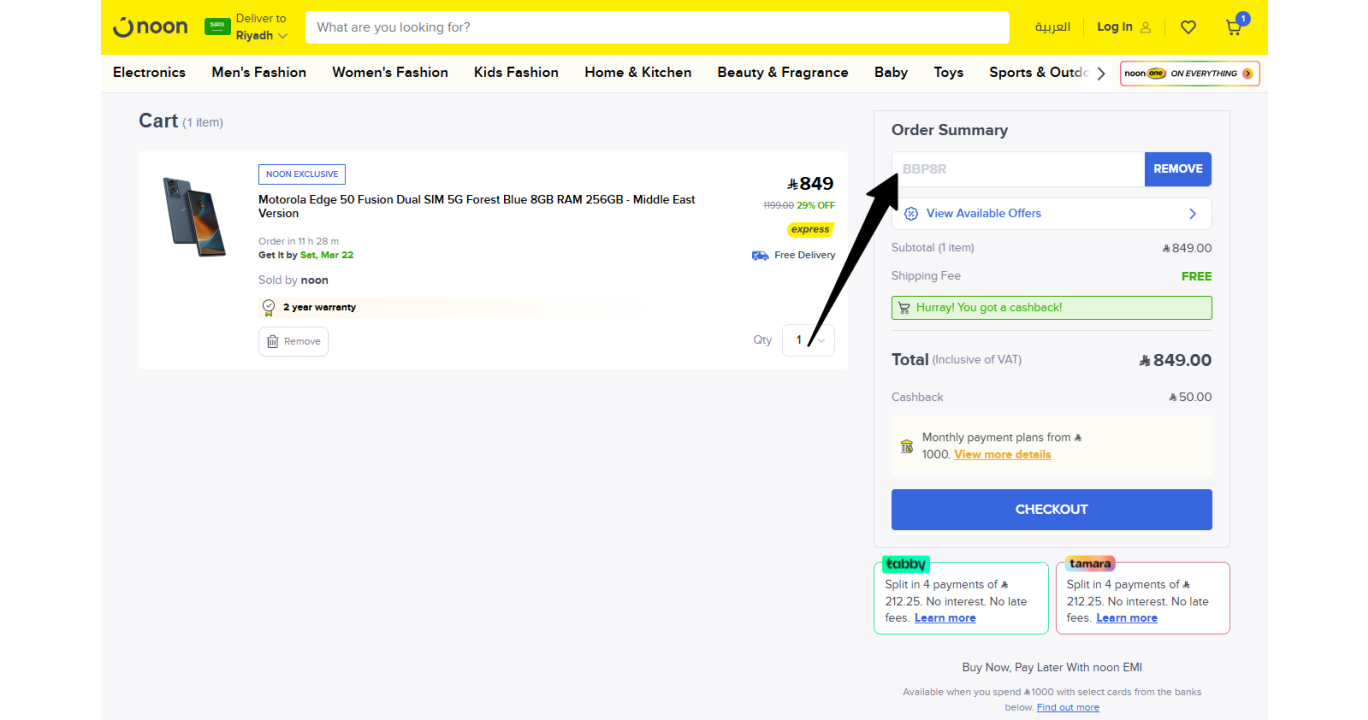Open the wishlist heart icon

point(1188,28)
